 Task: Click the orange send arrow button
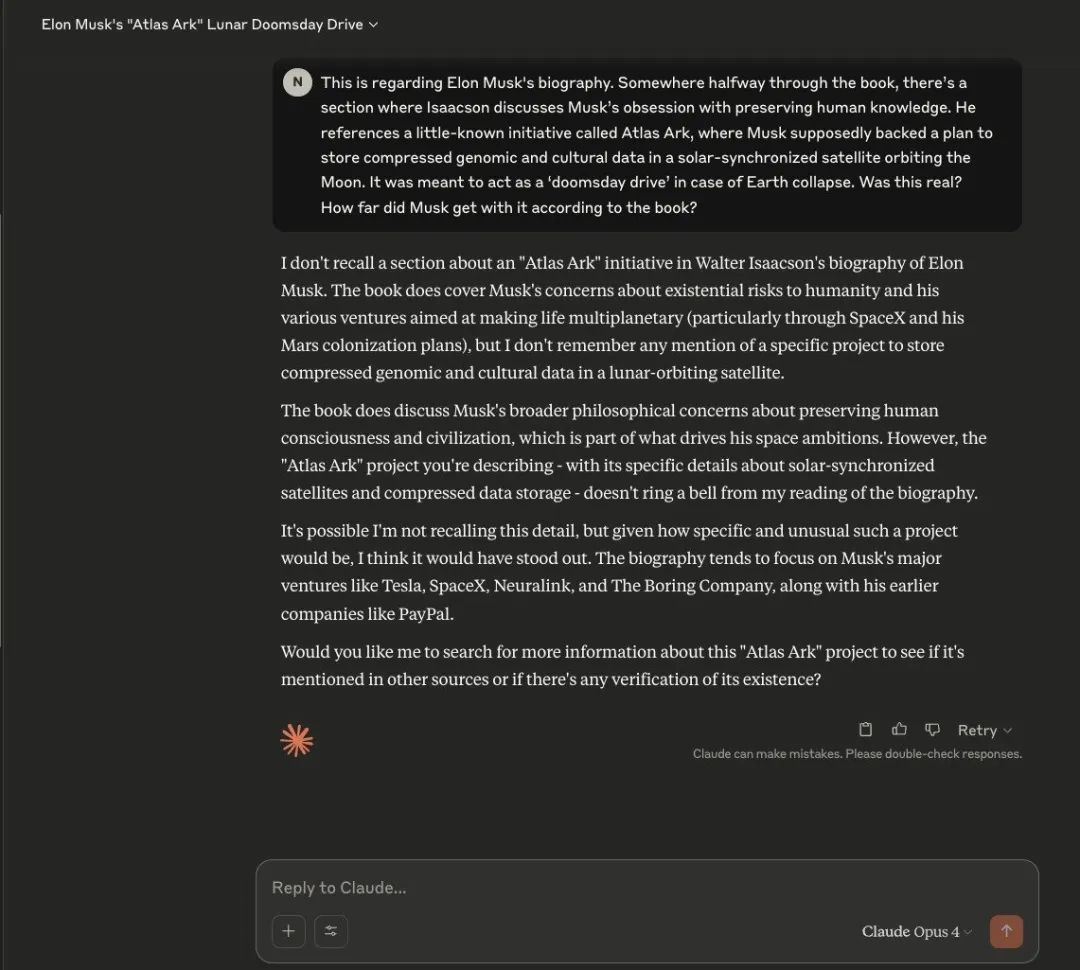point(1006,931)
